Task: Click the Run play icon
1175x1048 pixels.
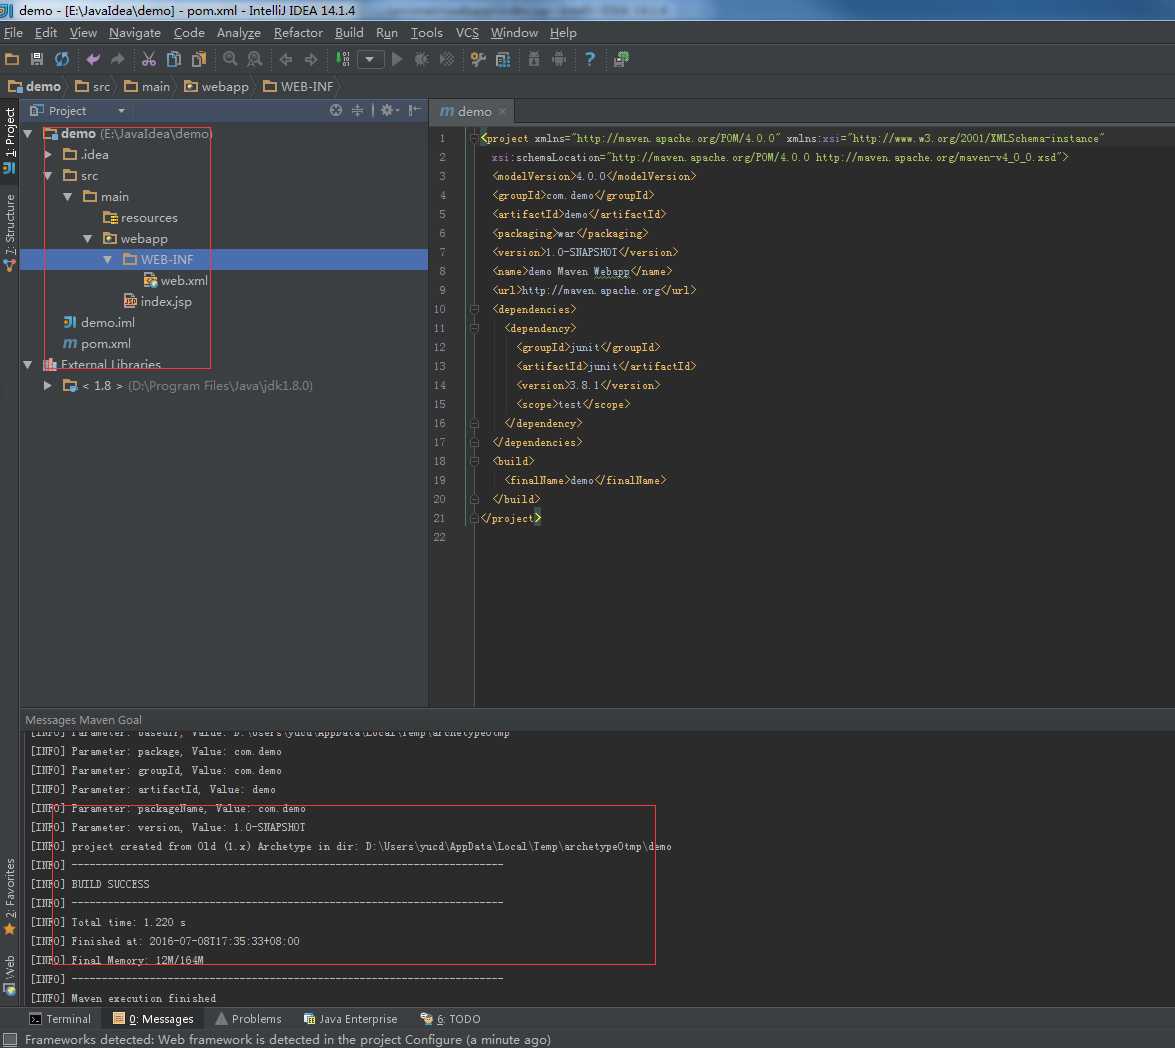Action: coord(397,59)
